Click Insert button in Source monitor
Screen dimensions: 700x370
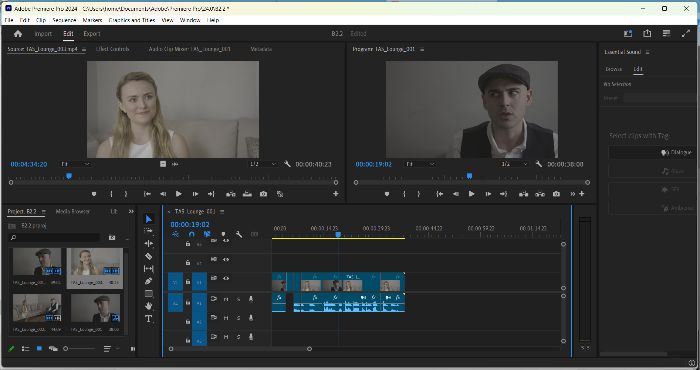230,194
